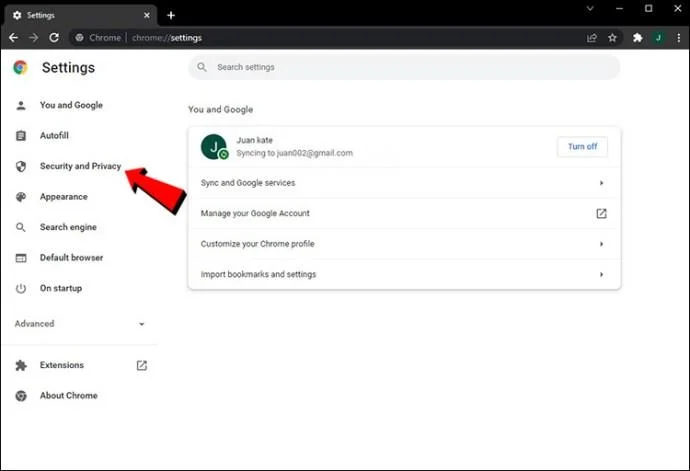
Task: Click the Chrome logo next to Settings
Action: [20, 67]
